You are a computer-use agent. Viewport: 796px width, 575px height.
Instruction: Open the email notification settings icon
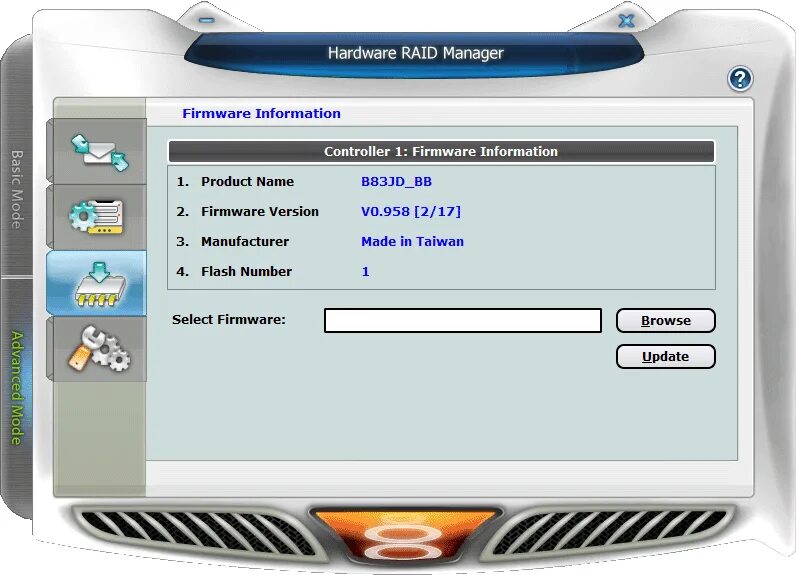point(100,152)
